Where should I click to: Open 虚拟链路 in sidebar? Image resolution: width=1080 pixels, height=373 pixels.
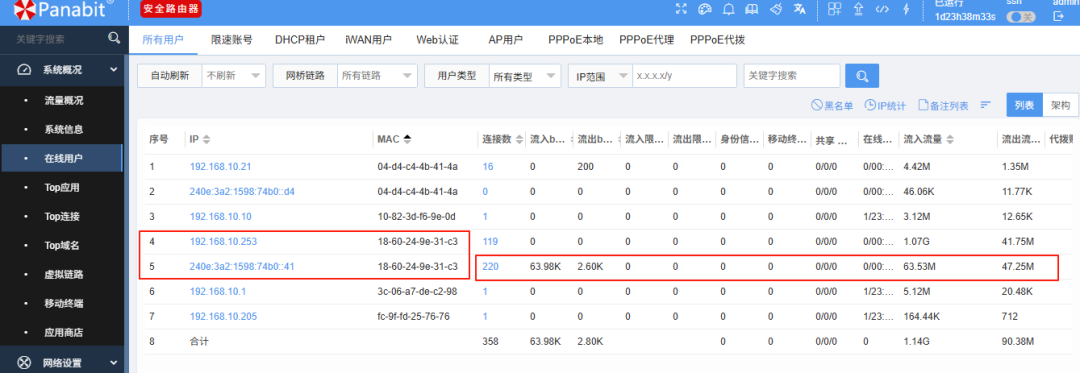[x=63, y=274]
